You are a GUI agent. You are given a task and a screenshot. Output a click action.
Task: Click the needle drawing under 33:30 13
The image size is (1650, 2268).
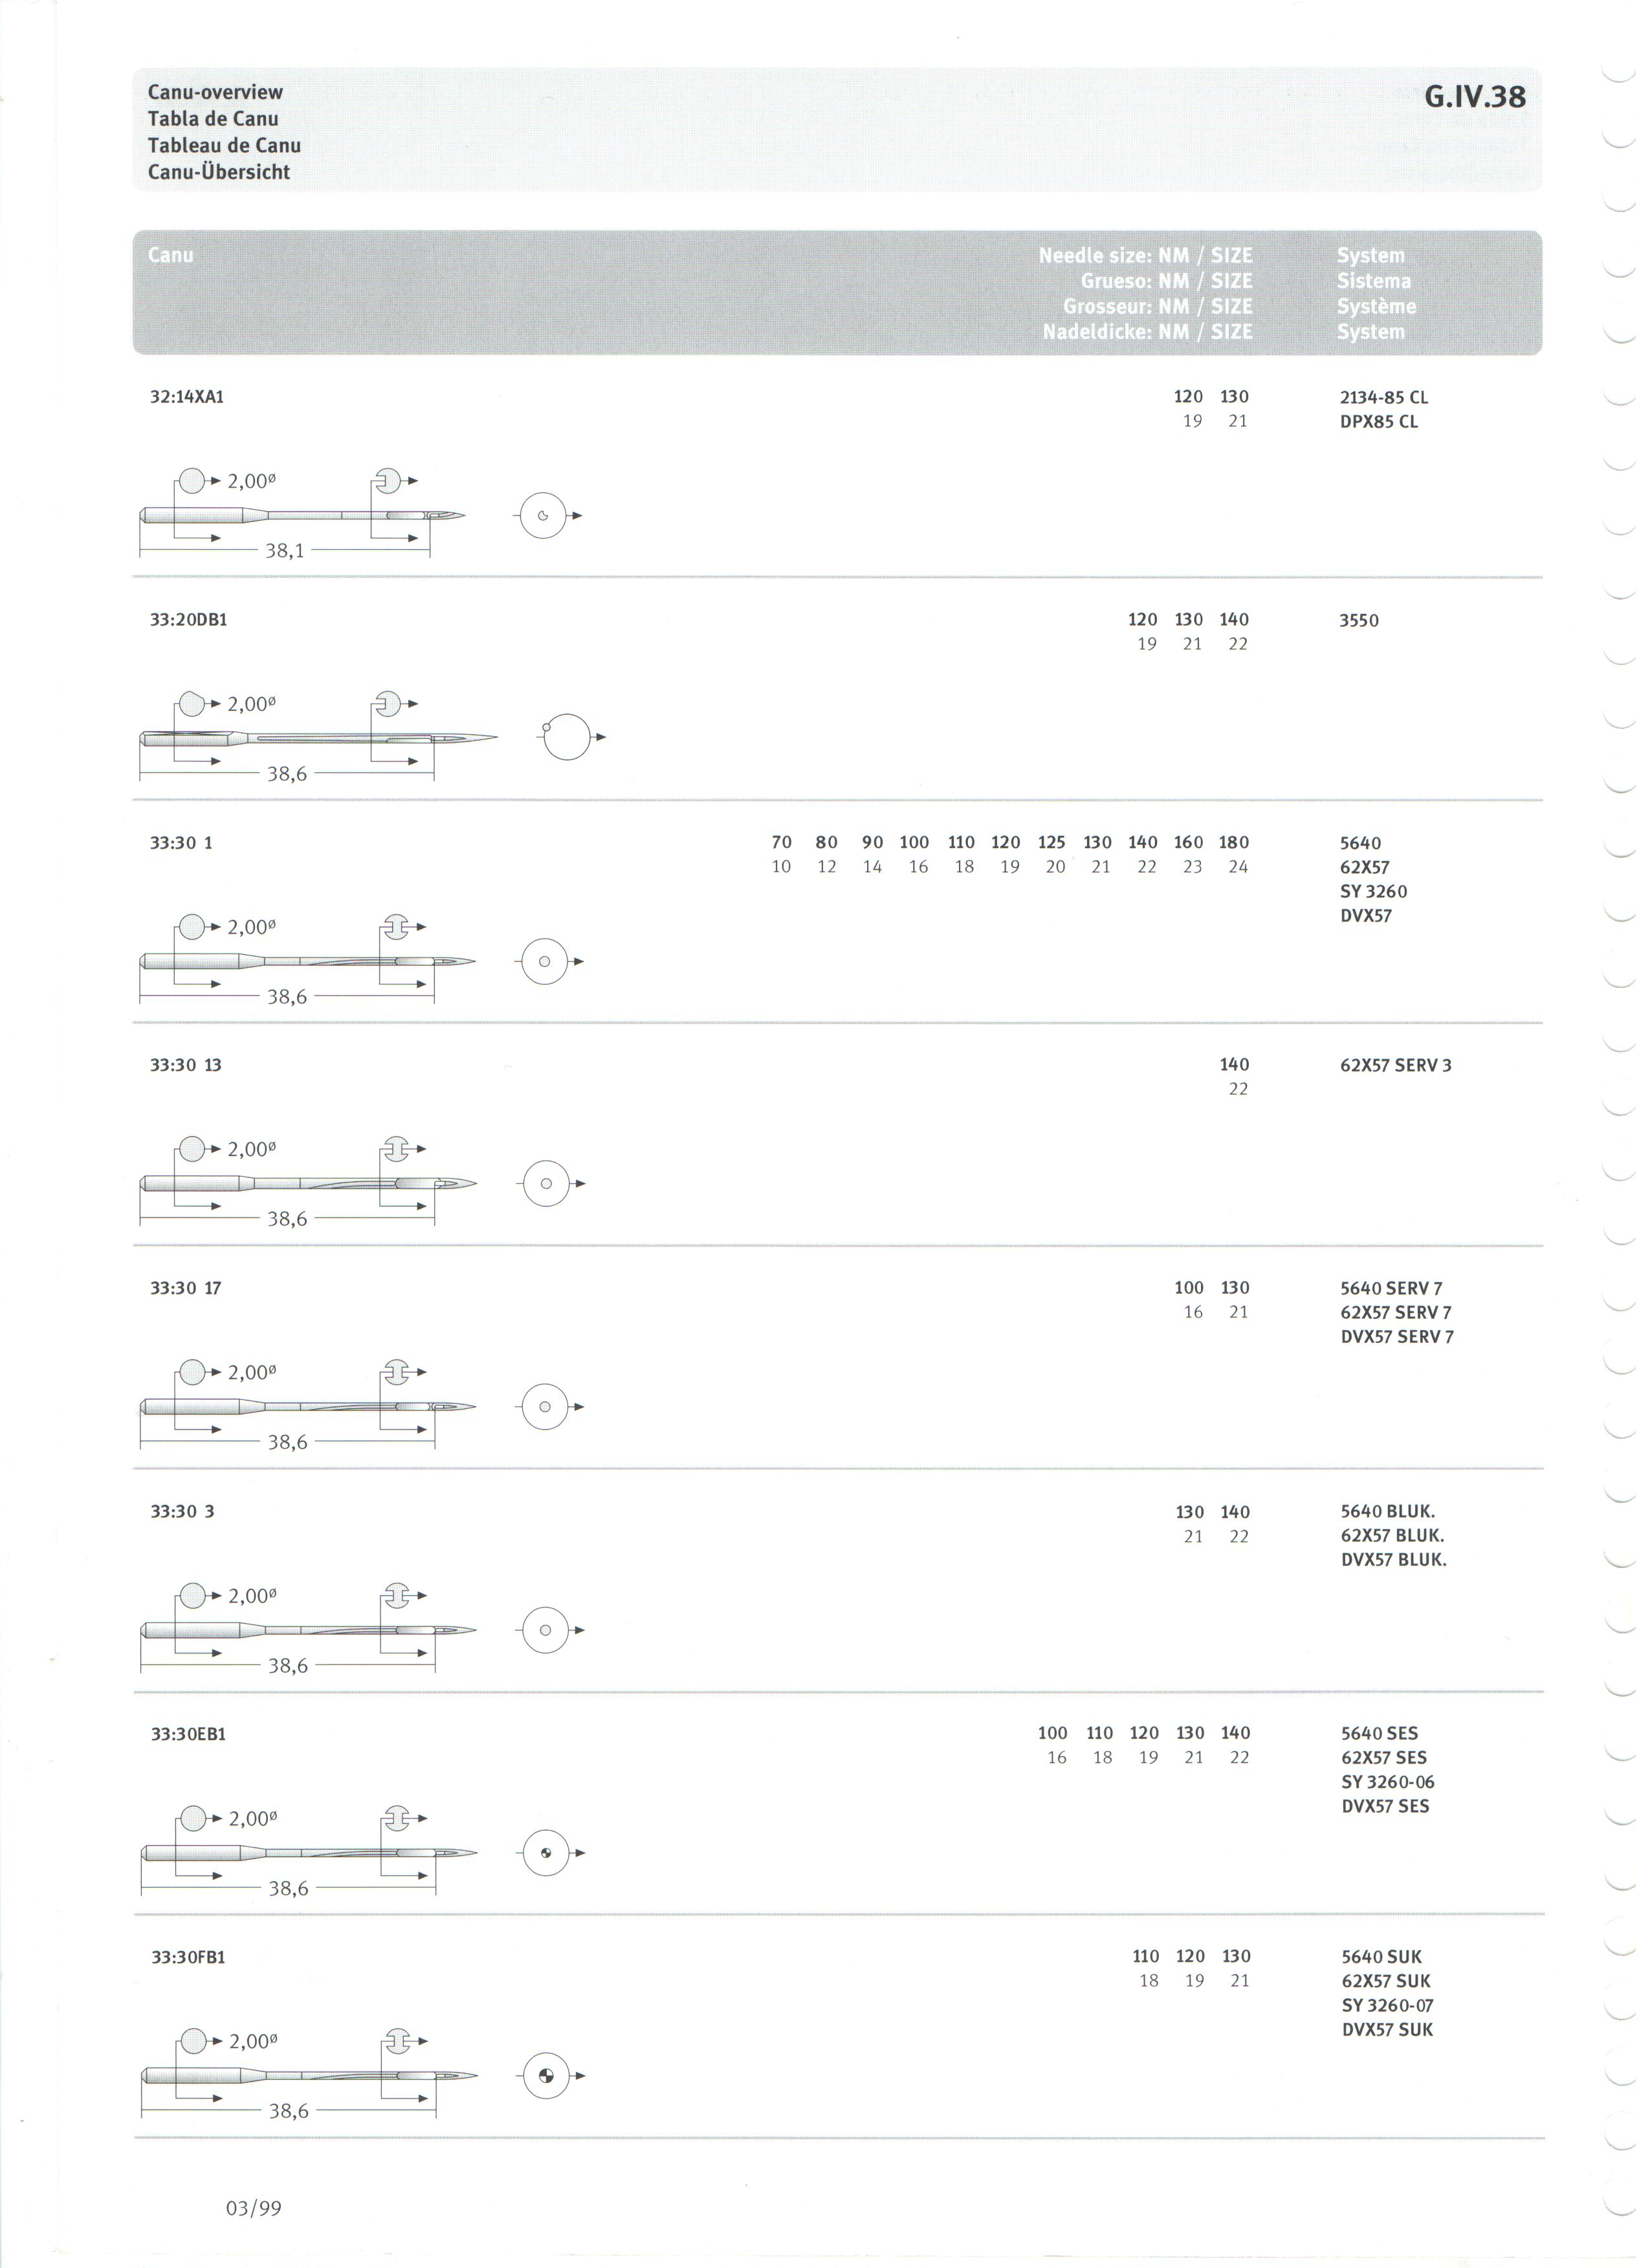click(x=308, y=1184)
